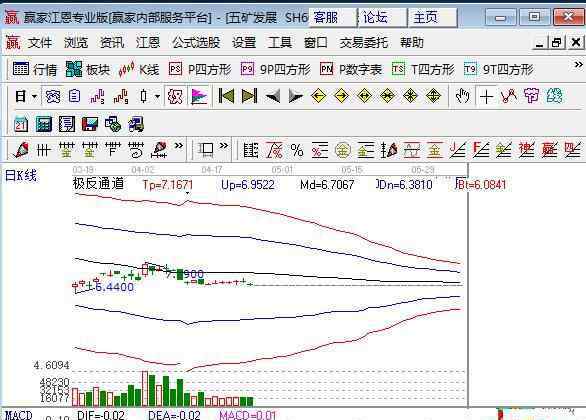This screenshot has width=586, height=420.
Task: Click the notepad document icon
Action: coord(67,124)
